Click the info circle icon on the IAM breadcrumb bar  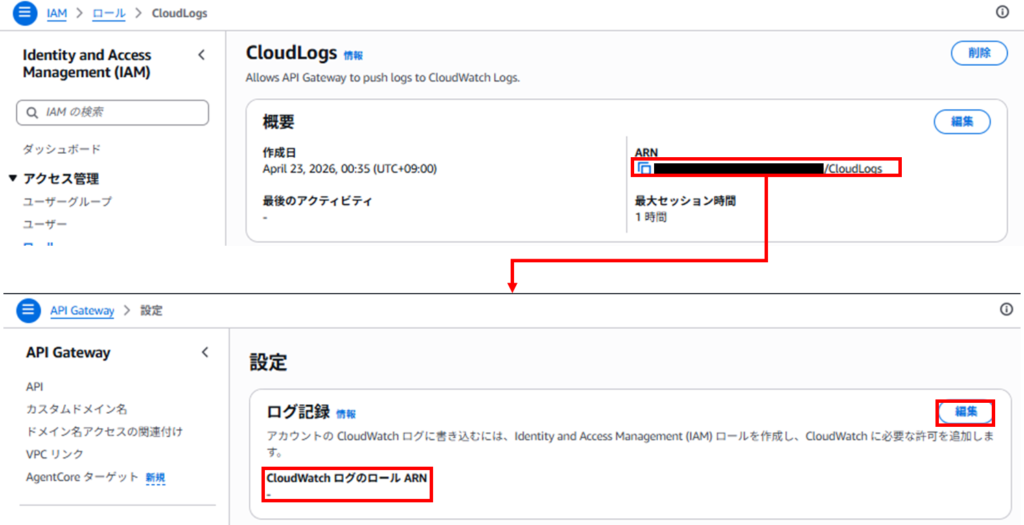[1003, 12]
